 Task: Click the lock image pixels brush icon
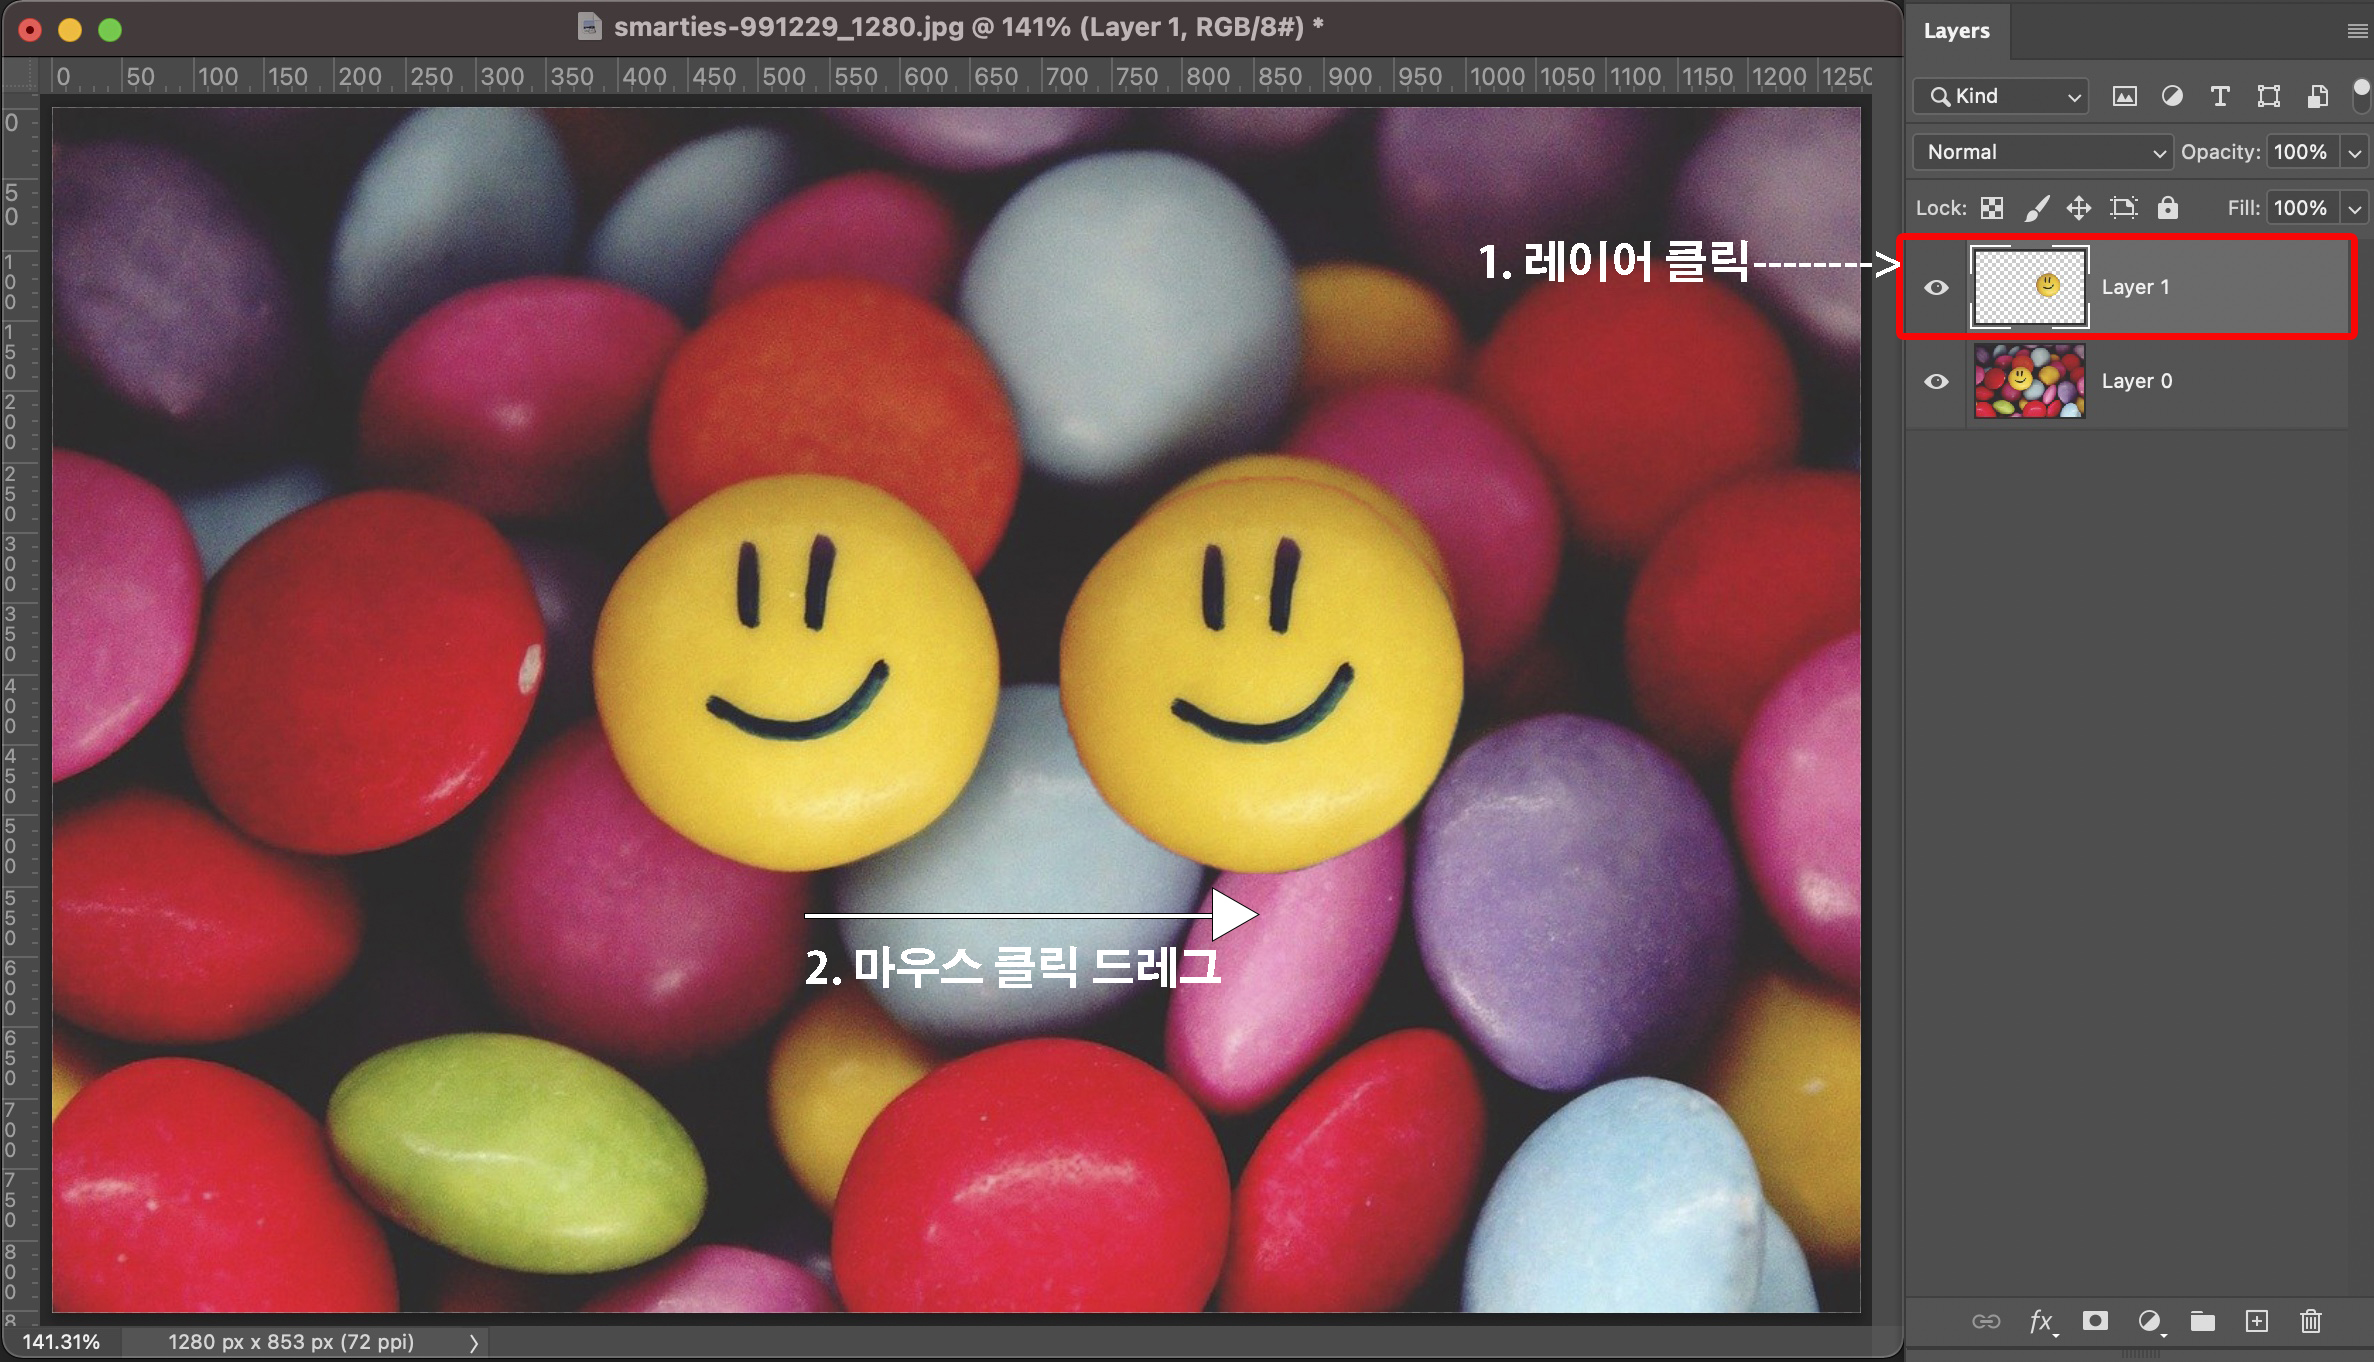pos(2036,208)
